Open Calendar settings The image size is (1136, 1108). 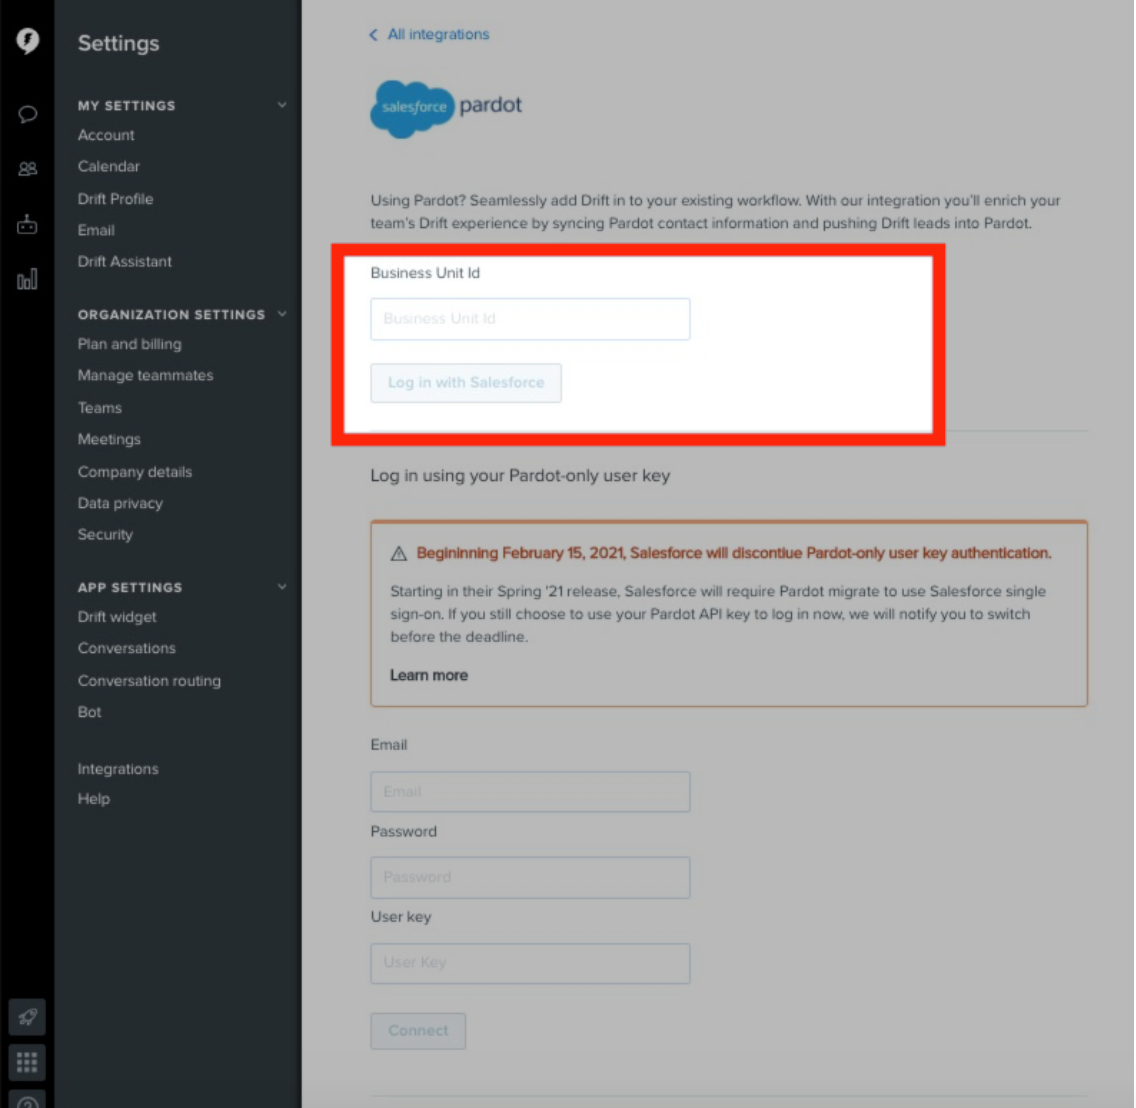point(109,167)
